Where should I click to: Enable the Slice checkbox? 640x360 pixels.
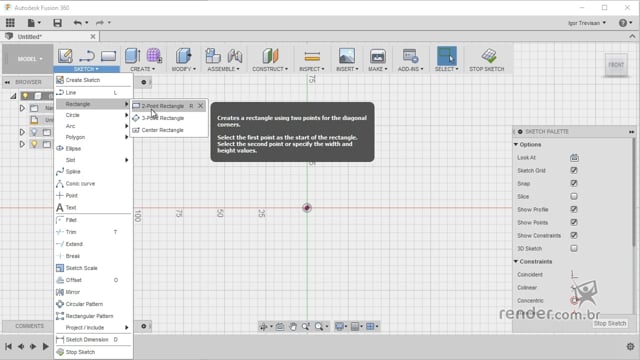click(574, 196)
